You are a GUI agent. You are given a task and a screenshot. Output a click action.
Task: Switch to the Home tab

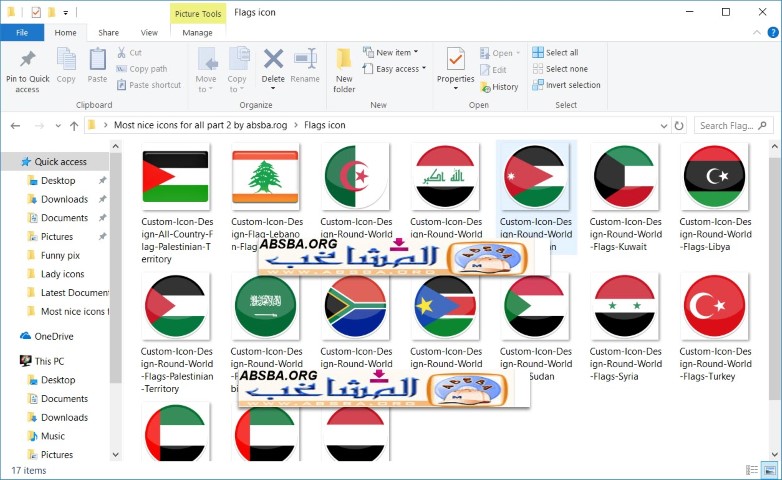pyautogui.click(x=65, y=32)
